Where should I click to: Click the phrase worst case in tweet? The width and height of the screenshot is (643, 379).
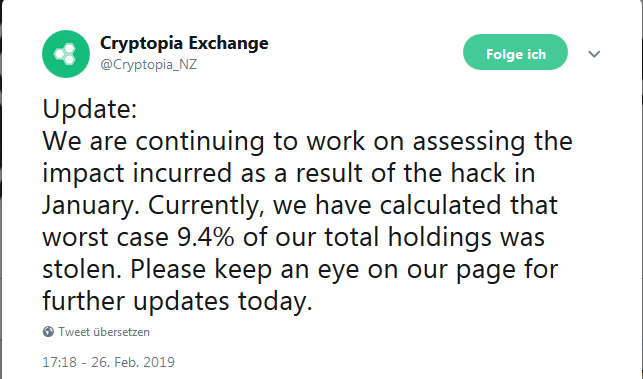point(105,237)
